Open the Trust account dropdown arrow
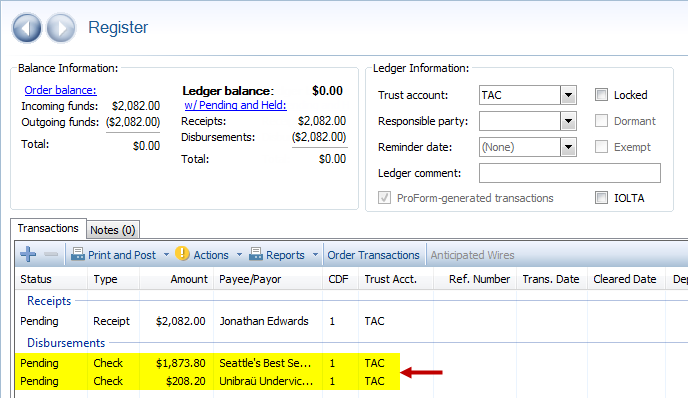Image resolution: width=688 pixels, height=398 pixels. [x=568, y=95]
